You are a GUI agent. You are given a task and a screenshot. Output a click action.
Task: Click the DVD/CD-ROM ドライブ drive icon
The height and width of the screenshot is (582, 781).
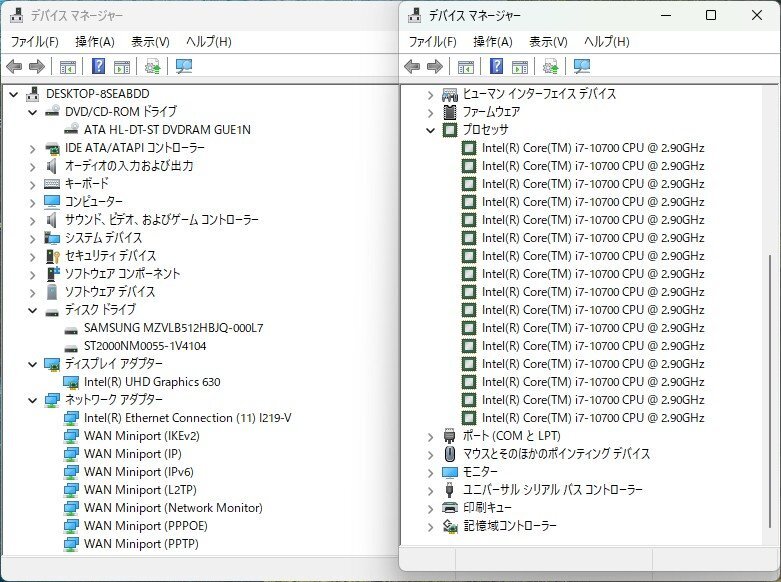click(52, 112)
